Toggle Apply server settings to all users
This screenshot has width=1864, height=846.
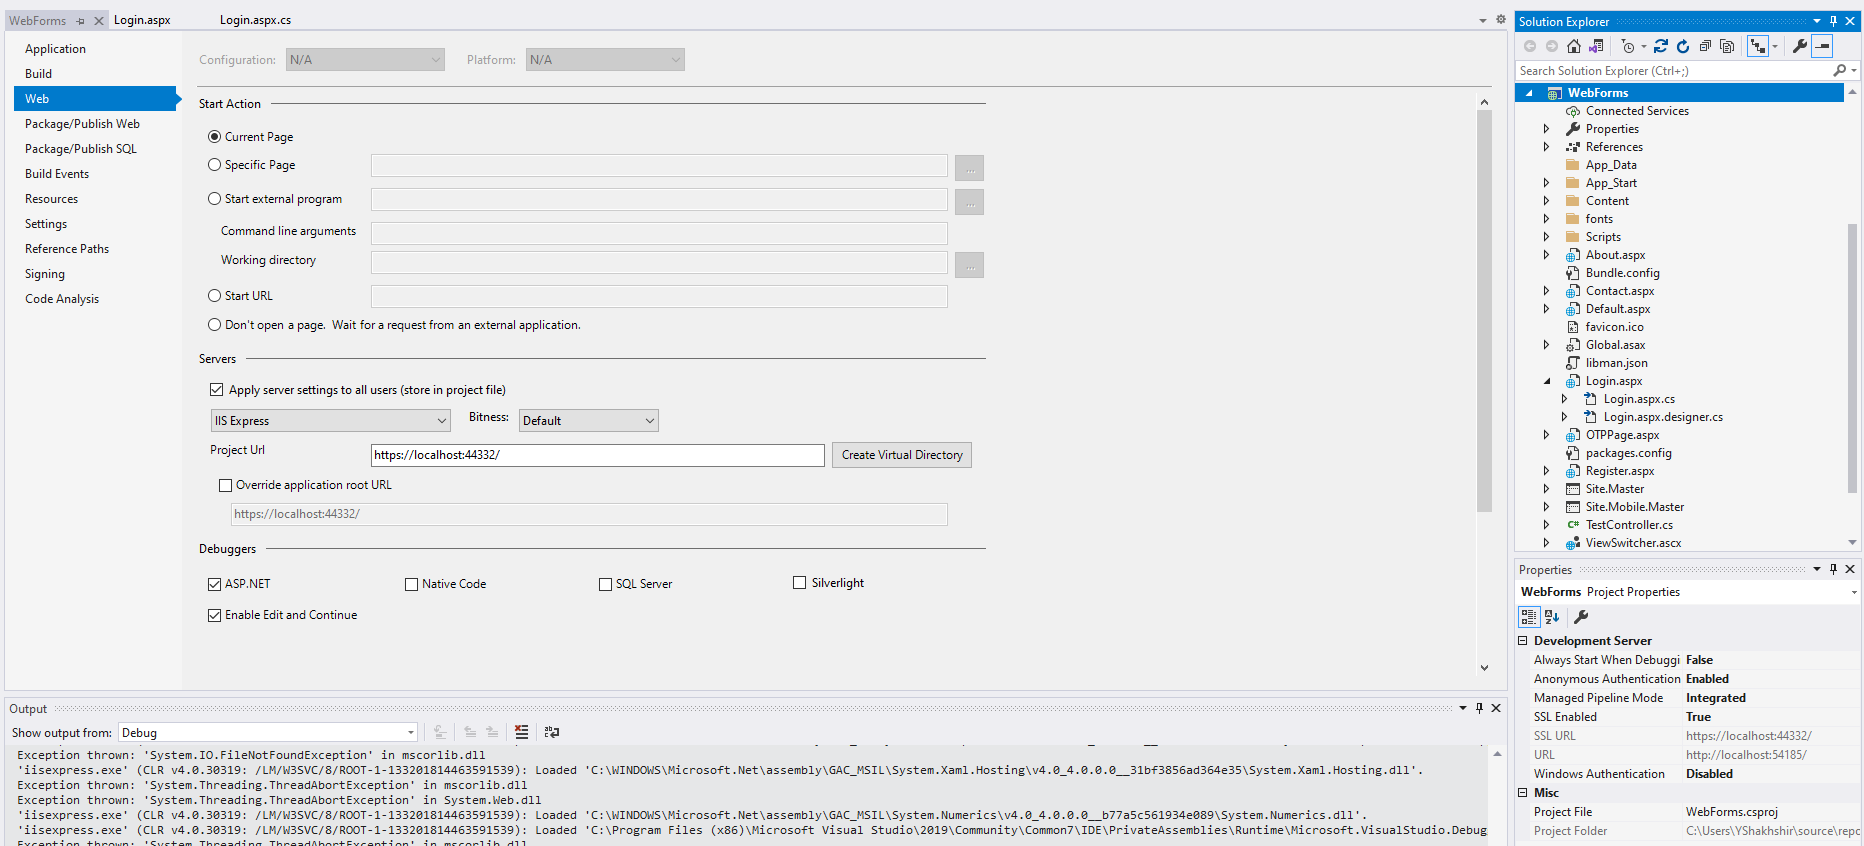[216, 390]
